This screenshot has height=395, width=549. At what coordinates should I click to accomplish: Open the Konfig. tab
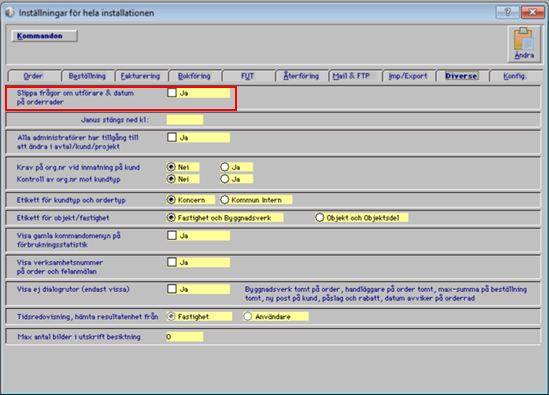coord(515,76)
